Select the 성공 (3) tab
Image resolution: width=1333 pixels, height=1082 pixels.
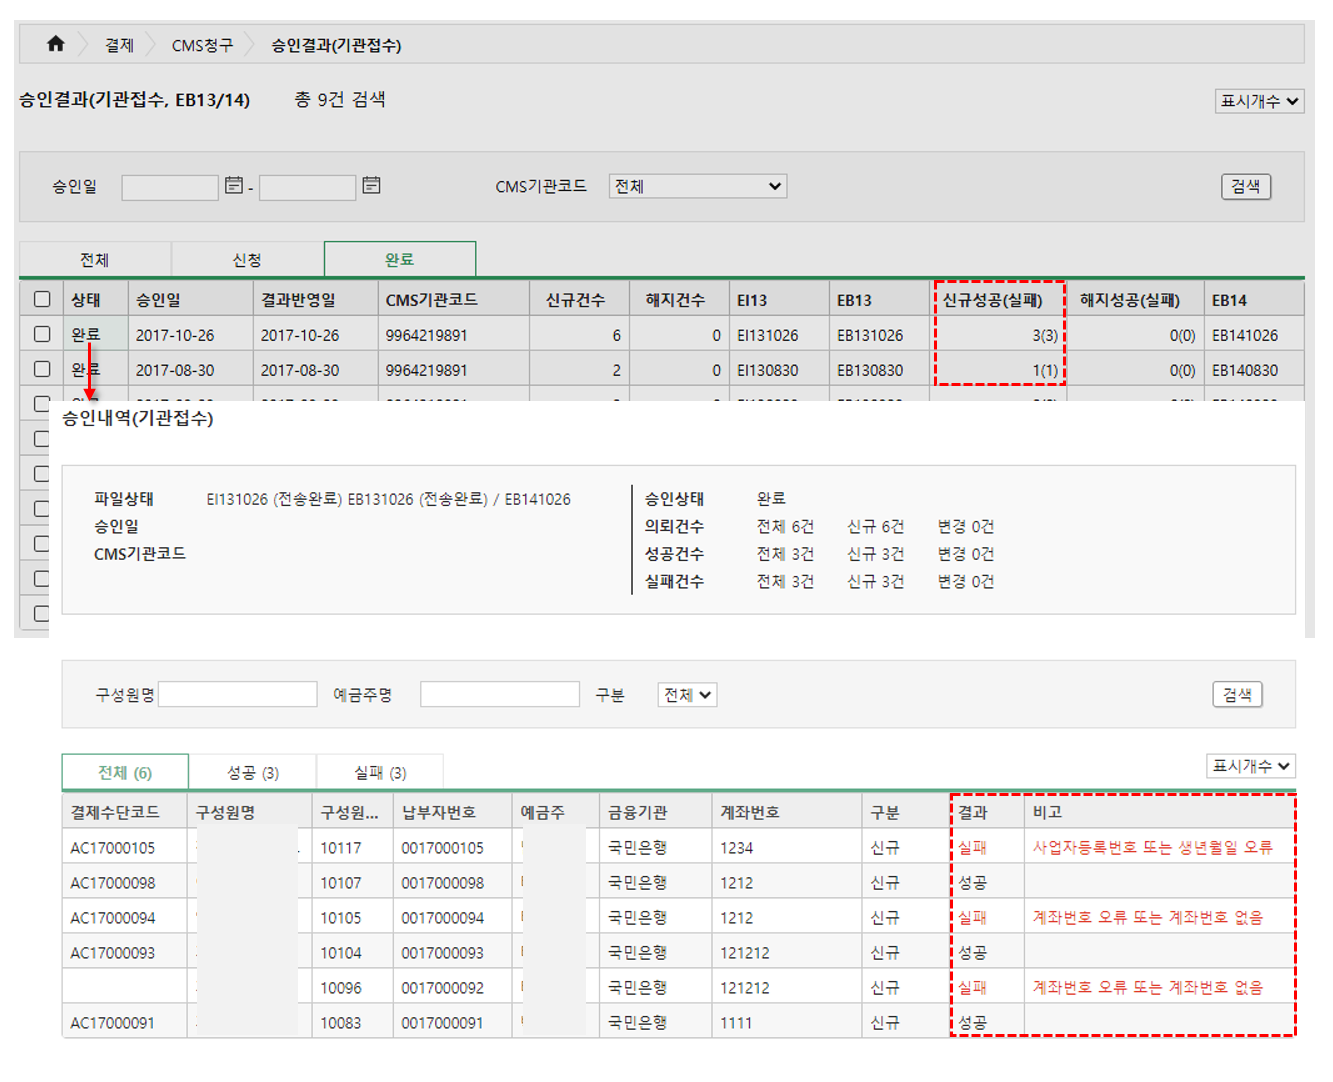coord(252,772)
